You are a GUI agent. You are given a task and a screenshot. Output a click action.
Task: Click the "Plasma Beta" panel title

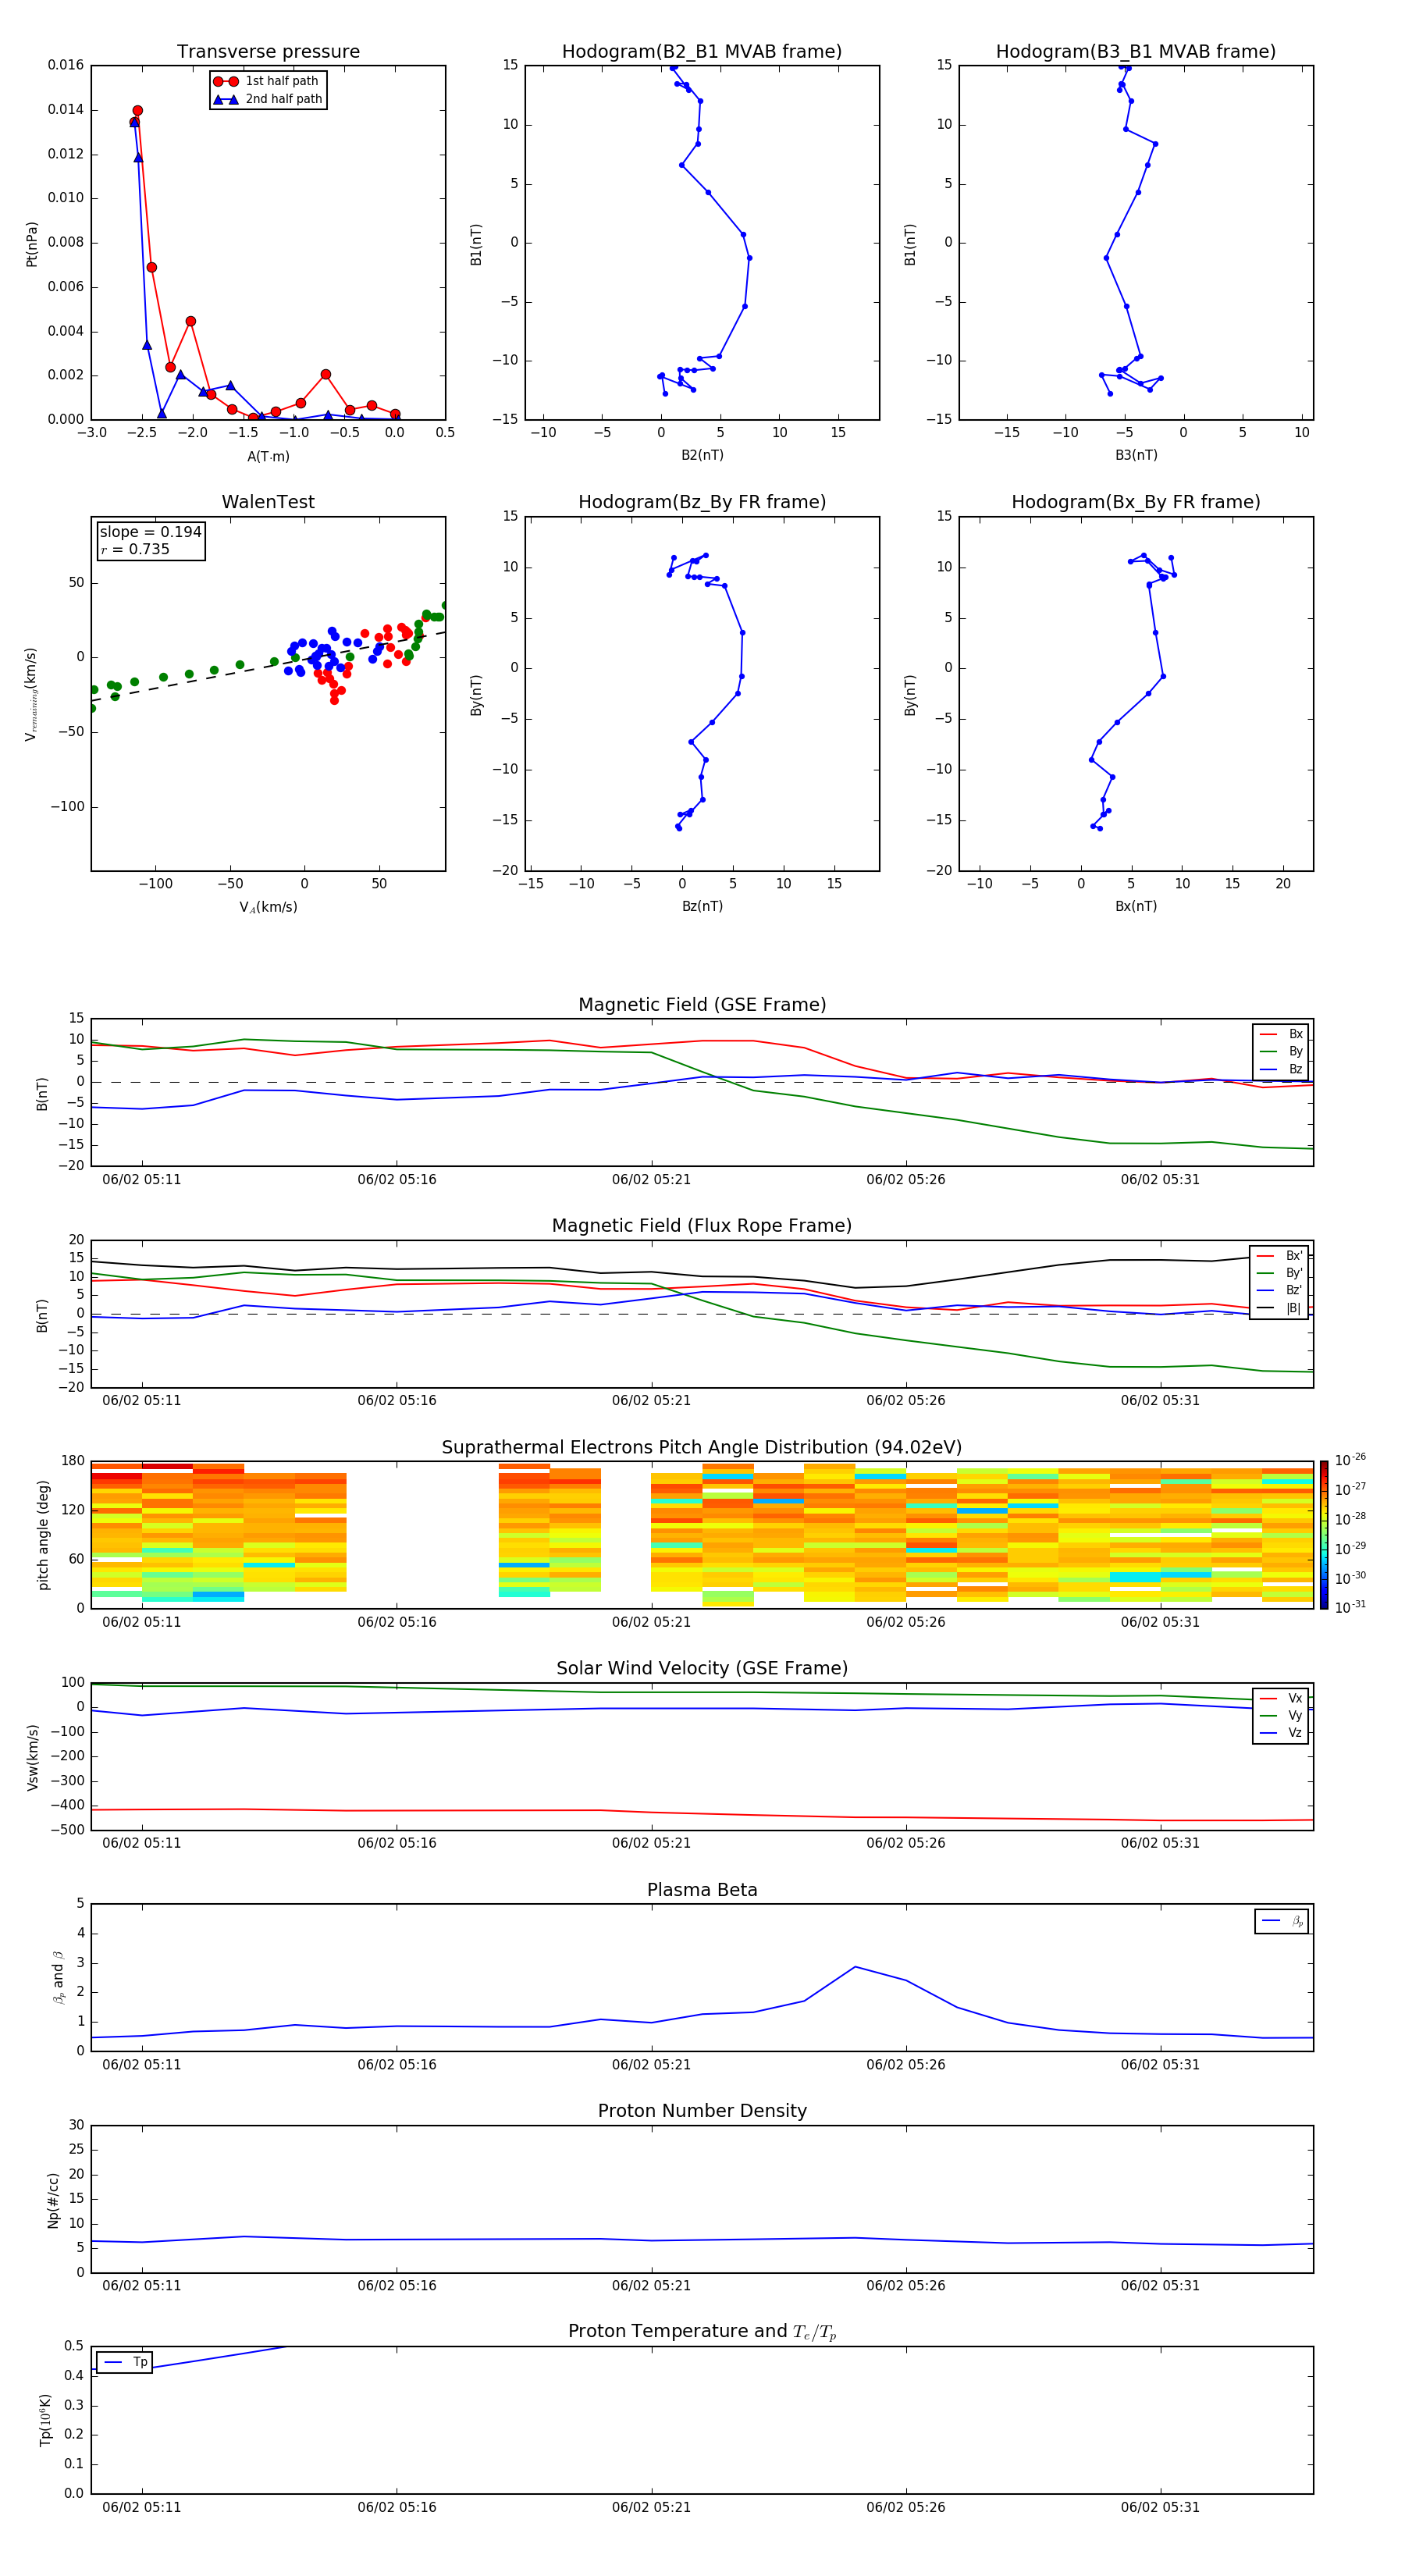click(x=702, y=1890)
